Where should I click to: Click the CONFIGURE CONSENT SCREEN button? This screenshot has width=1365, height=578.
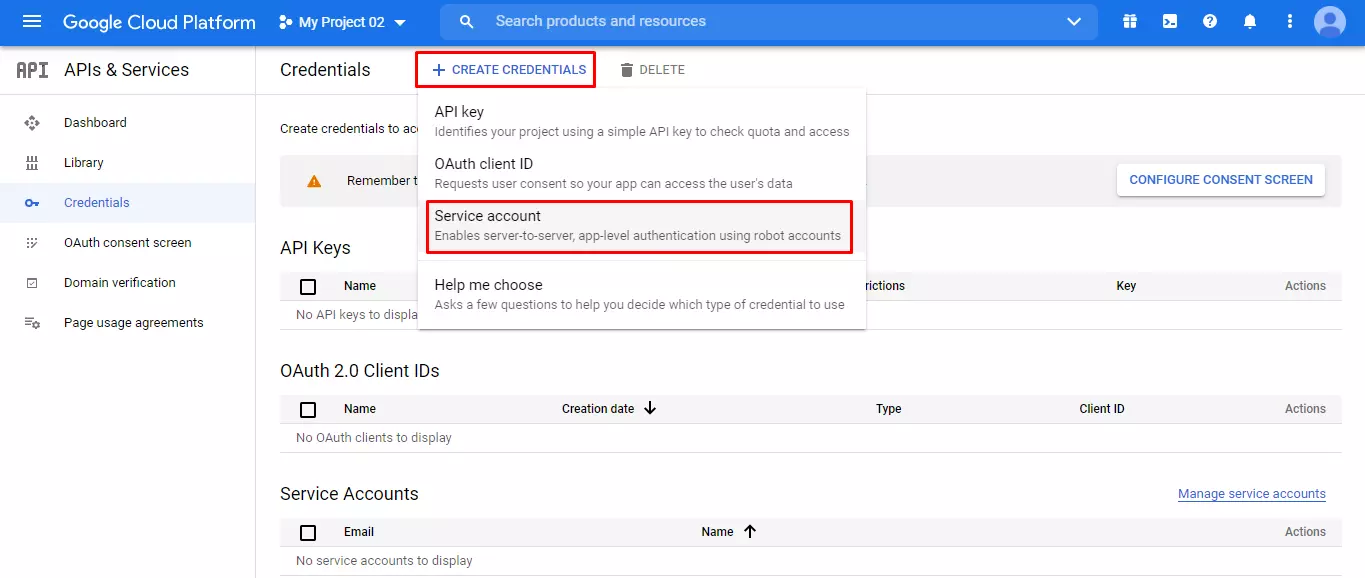point(1221,180)
